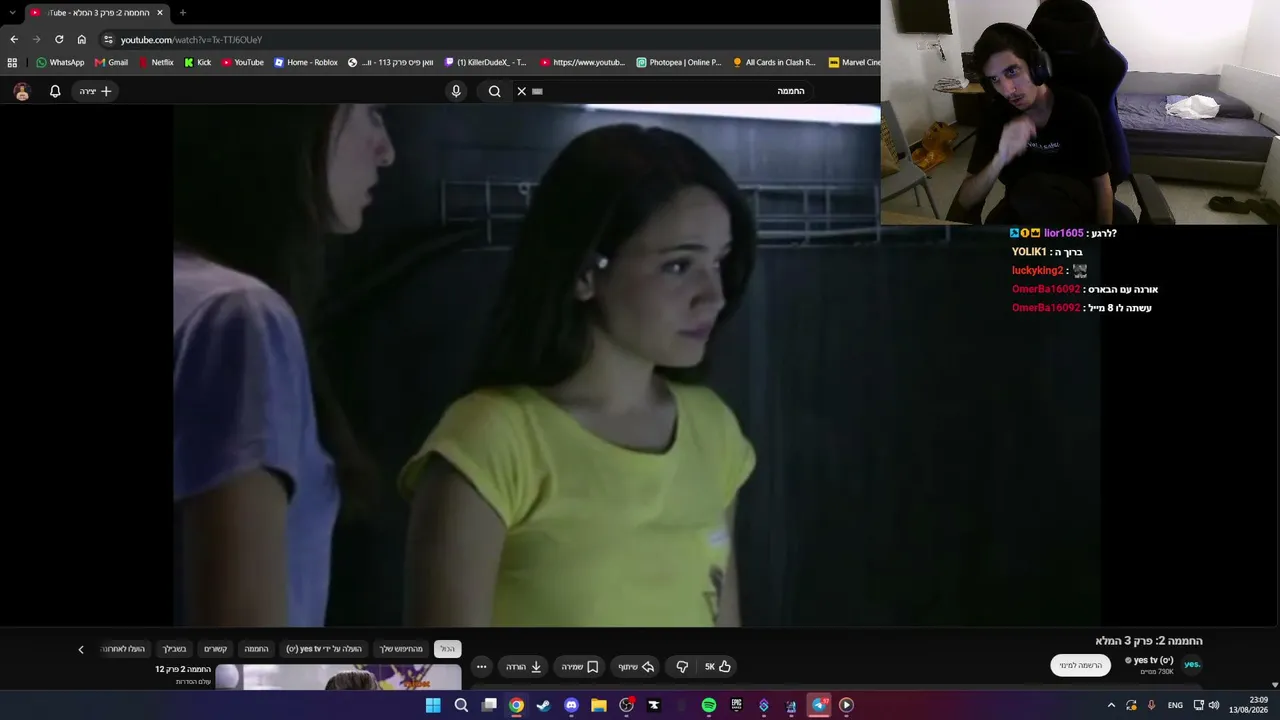This screenshot has height=720, width=1280.
Task: Open the YouTube account avatar menu
Action: coord(22,91)
